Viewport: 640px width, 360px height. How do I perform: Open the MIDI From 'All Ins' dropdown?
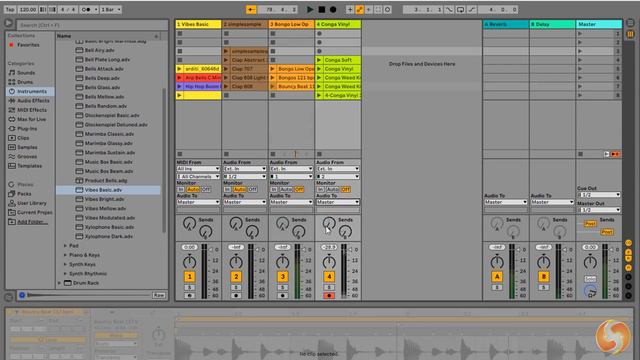(x=198, y=169)
